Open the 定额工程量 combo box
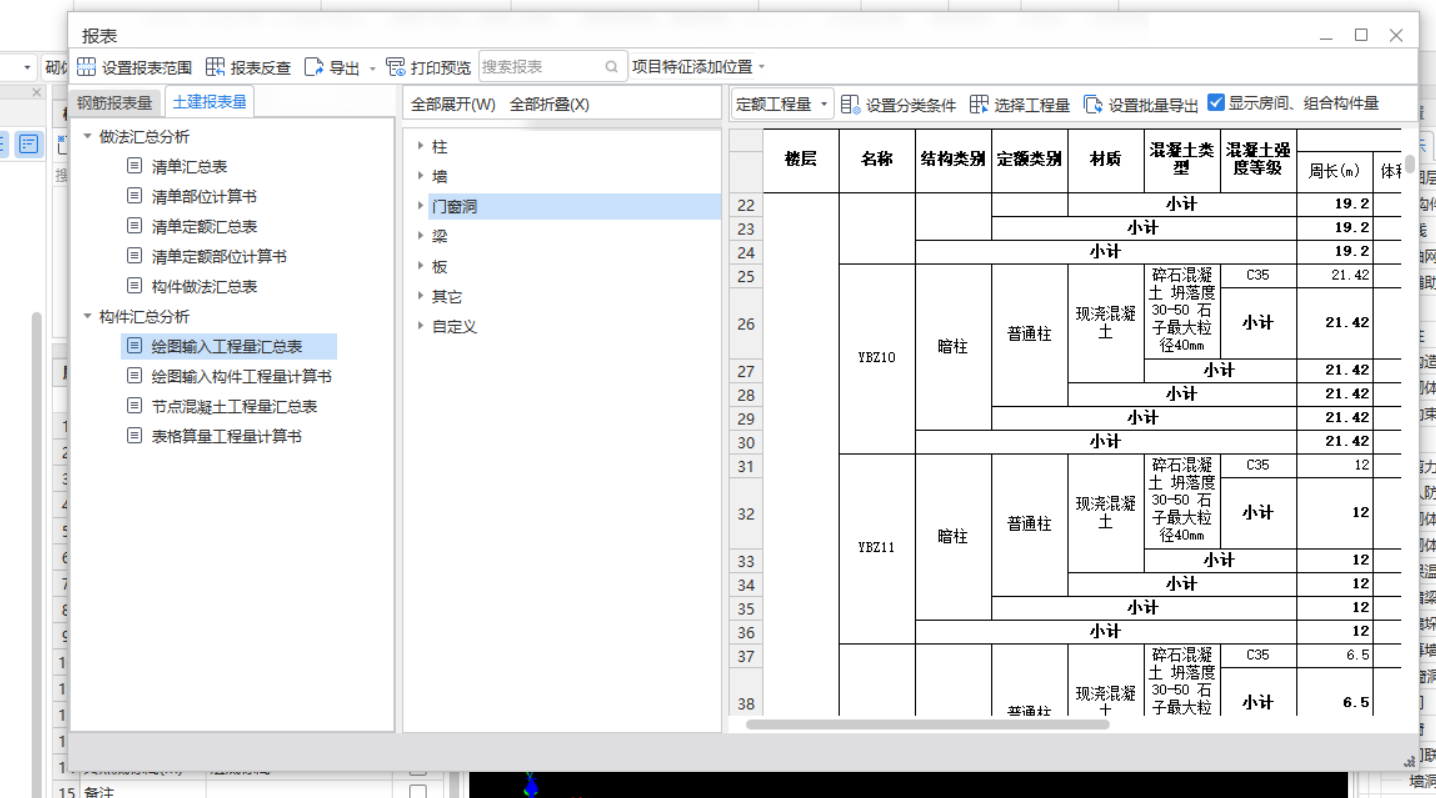The width and height of the screenshot is (1436, 798). coord(782,104)
